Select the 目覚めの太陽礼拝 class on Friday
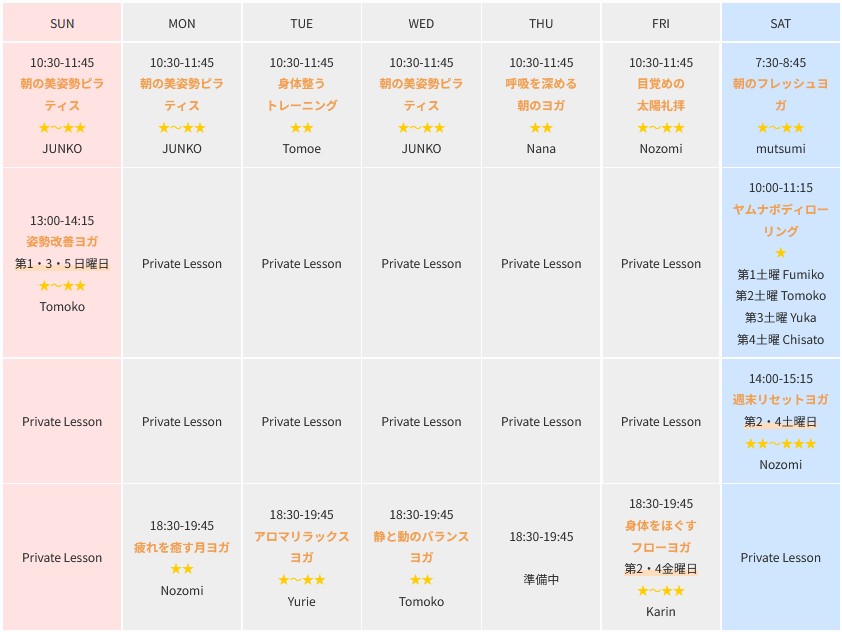 click(661, 95)
